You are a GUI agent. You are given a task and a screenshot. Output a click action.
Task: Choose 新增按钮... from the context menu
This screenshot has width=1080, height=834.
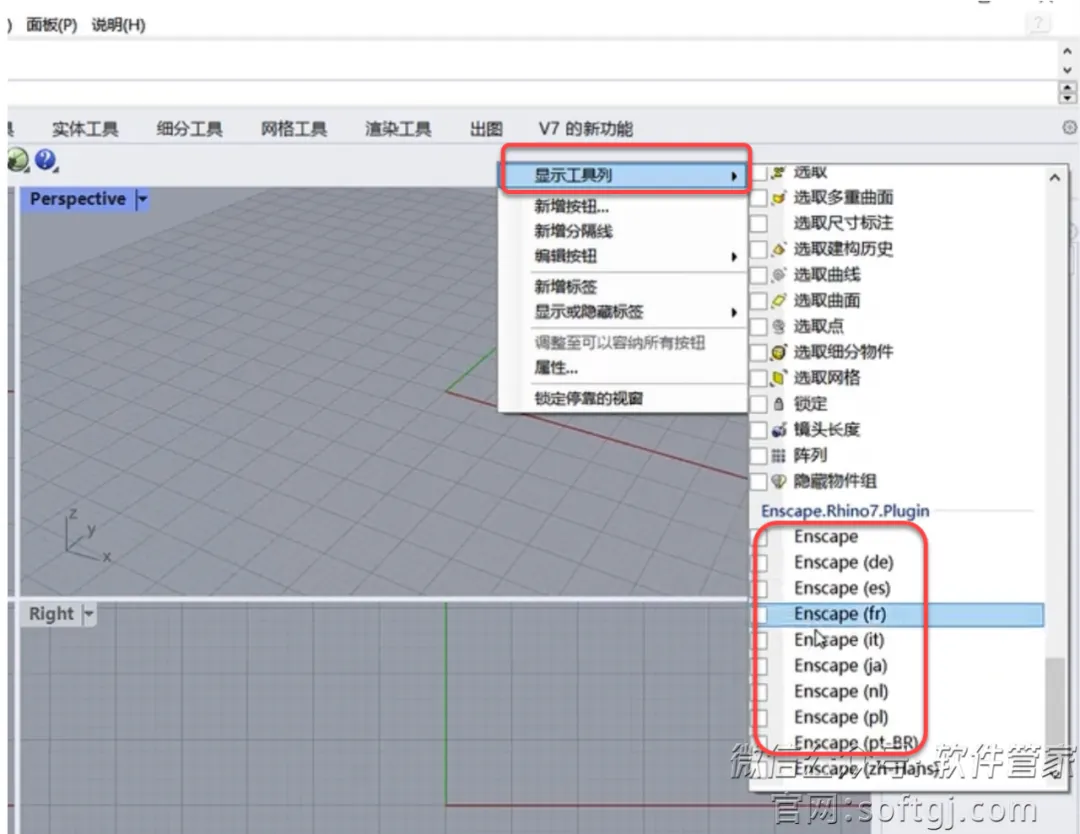point(572,206)
